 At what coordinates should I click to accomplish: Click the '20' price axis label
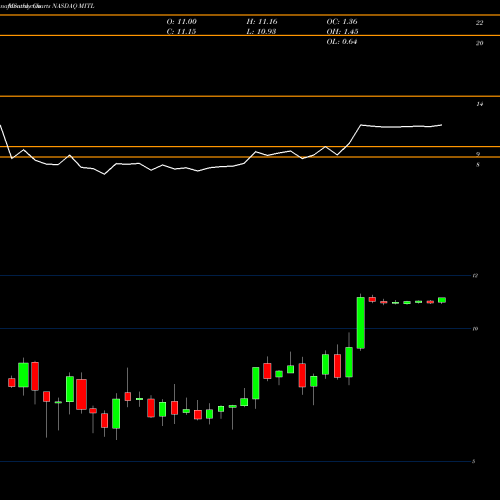click(x=479, y=43)
